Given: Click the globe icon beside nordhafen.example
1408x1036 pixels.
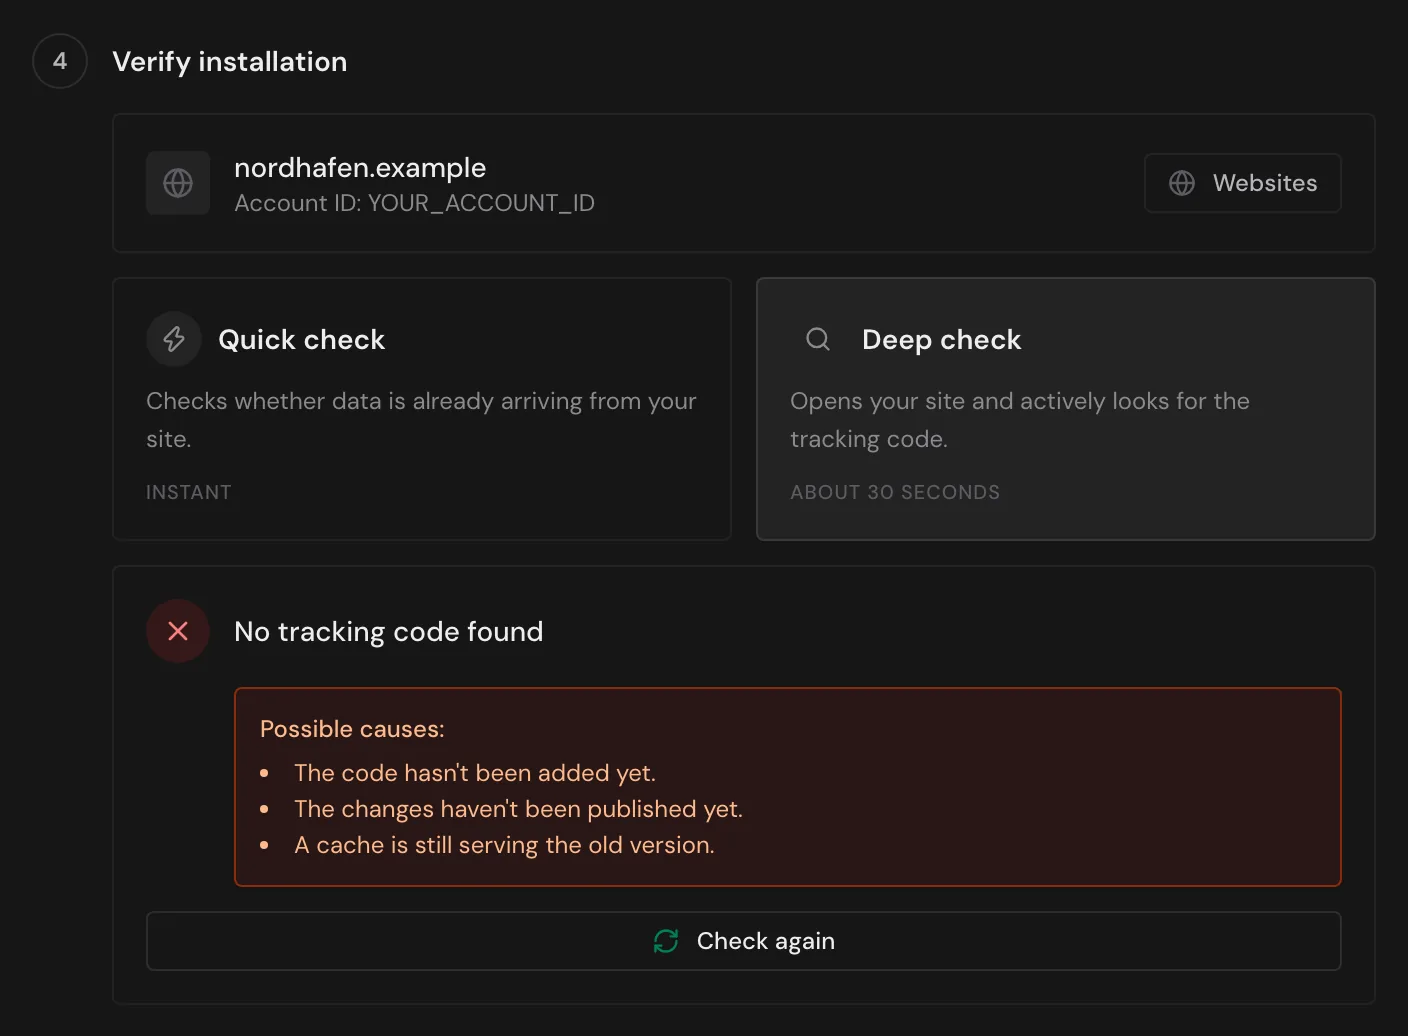Looking at the screenshot, I should (178, 183).
